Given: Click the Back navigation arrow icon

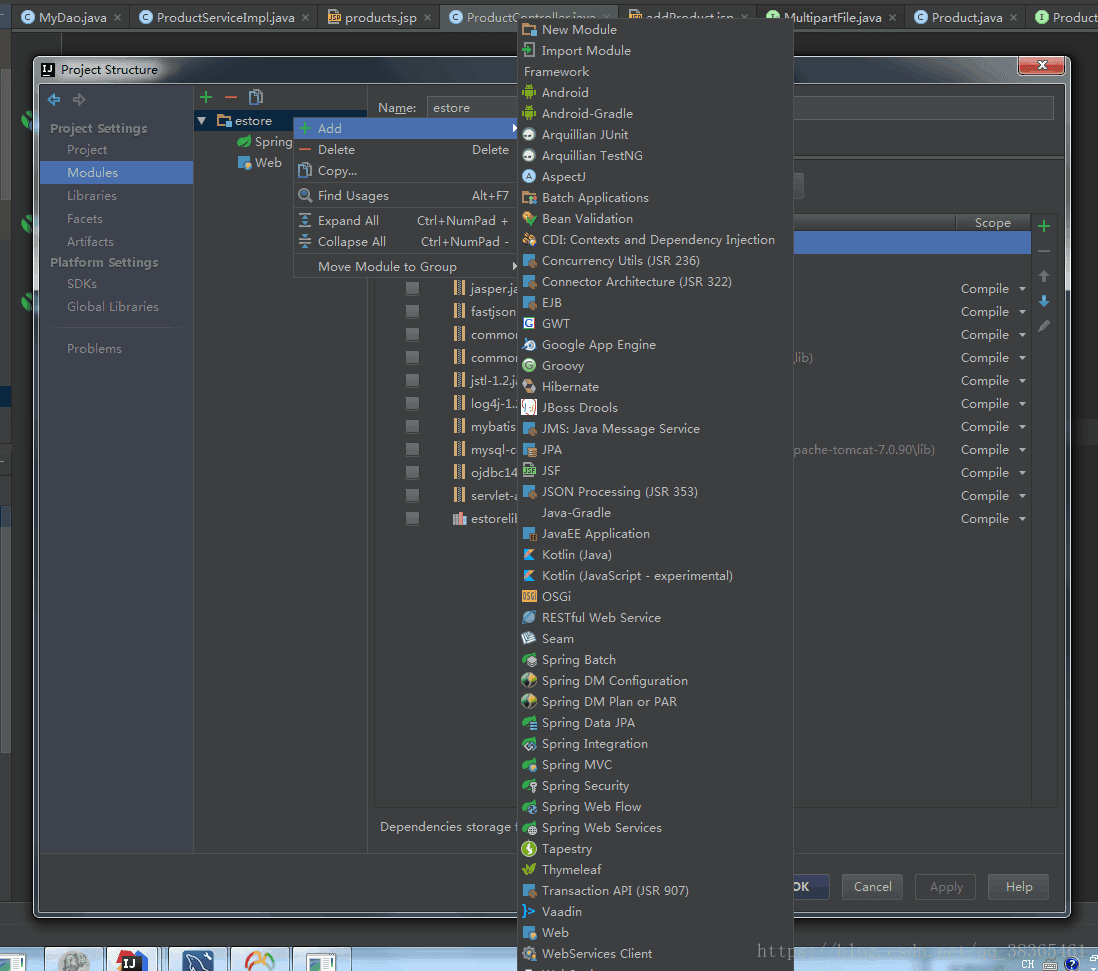Looking at the screenshot, I should click(x=54, y=99).
